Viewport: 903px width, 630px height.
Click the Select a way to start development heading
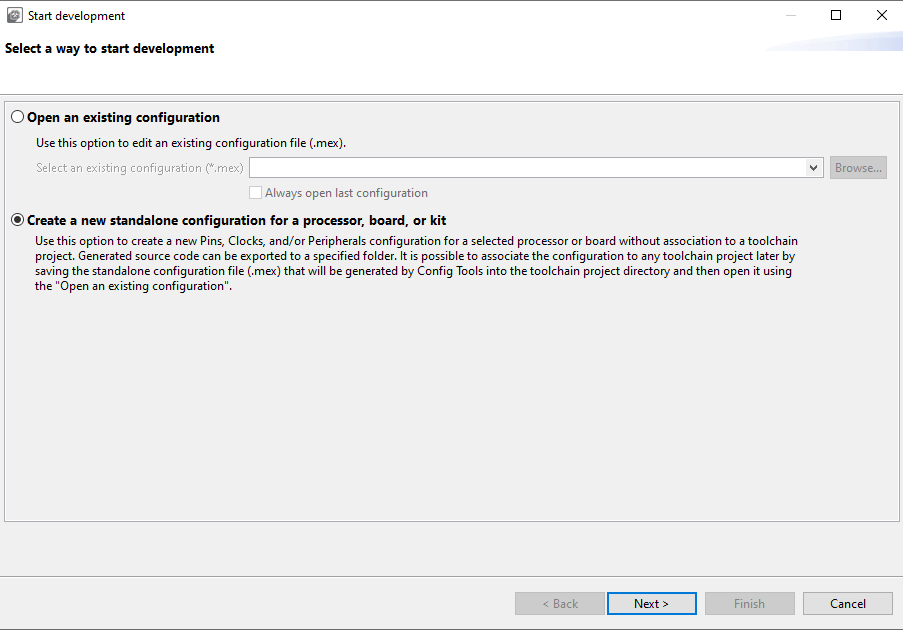click(x=110, y=48)
